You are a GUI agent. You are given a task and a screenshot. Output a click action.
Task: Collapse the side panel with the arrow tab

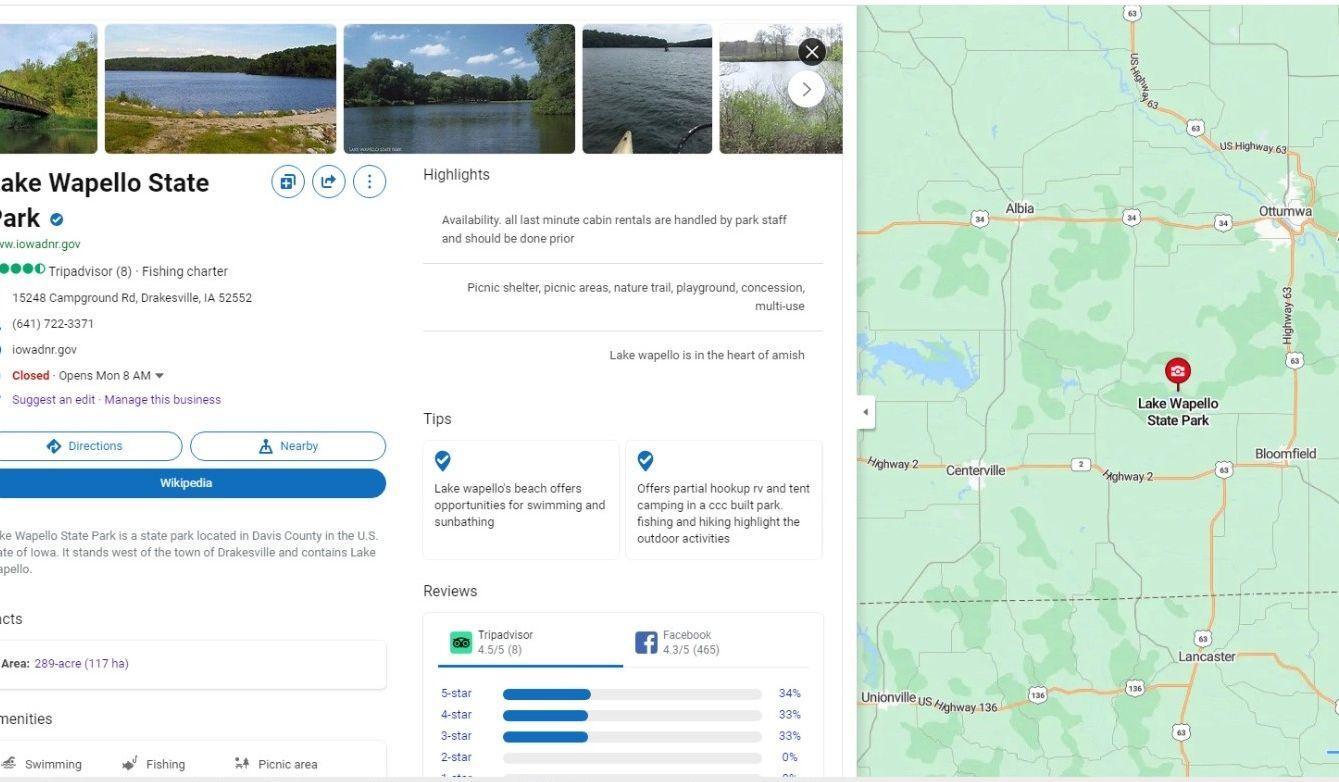pyautogui.click(x=866, y=412)
